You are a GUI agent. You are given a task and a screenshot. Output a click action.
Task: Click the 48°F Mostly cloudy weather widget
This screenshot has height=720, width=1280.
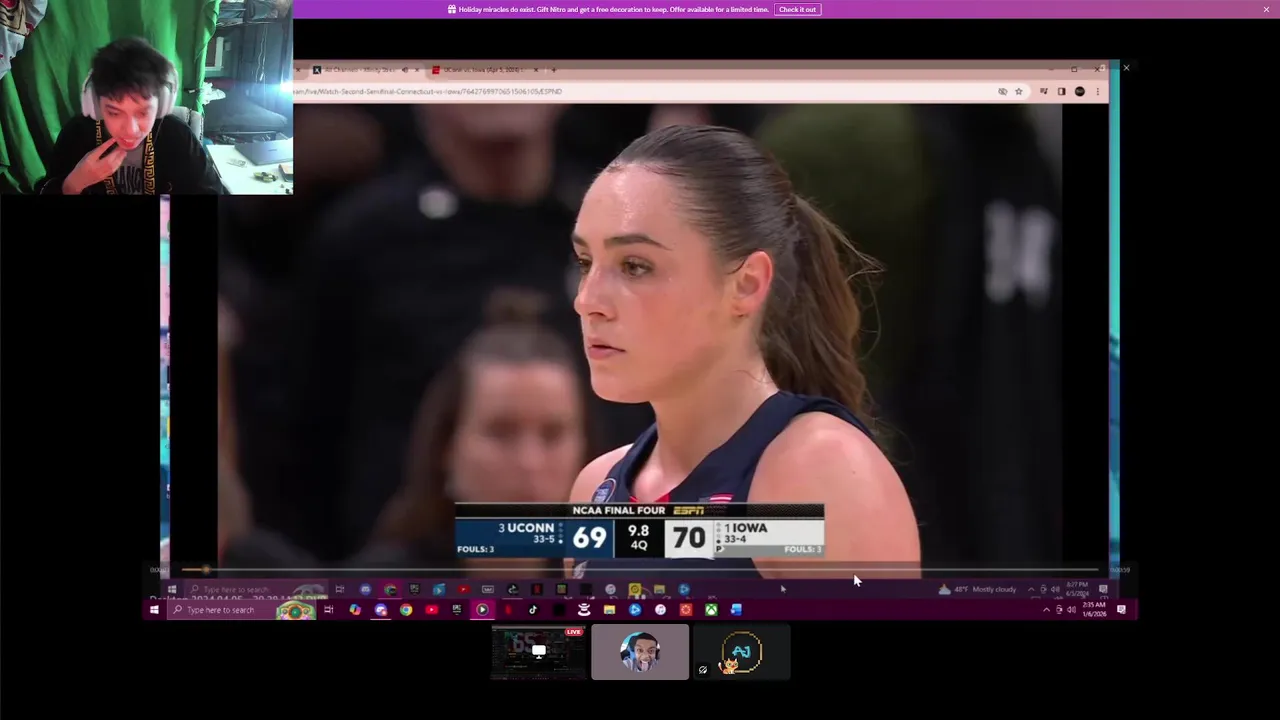click(977, 589)
